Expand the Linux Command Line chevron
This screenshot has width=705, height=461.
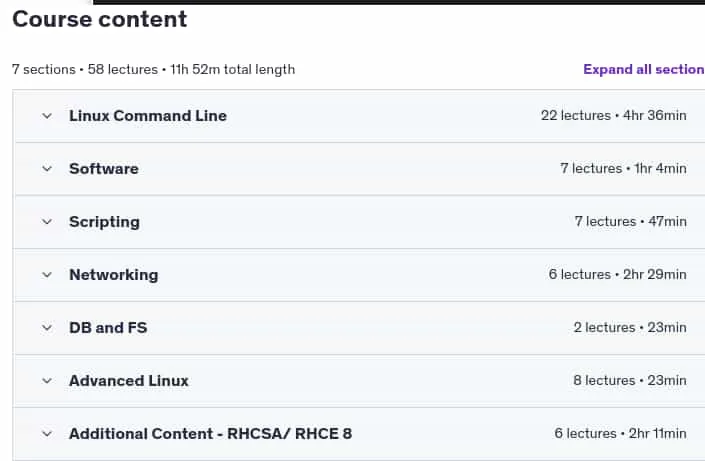(x=47, y=116)
